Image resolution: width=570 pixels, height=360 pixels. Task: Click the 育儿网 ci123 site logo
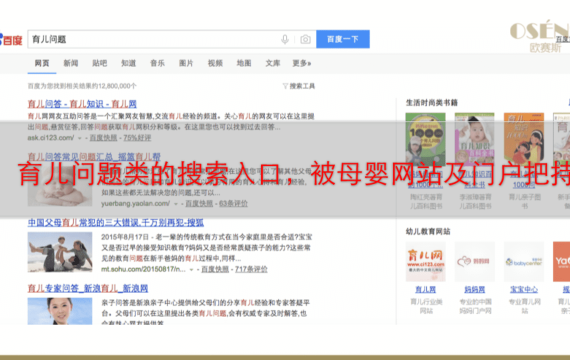click(425, 262)
